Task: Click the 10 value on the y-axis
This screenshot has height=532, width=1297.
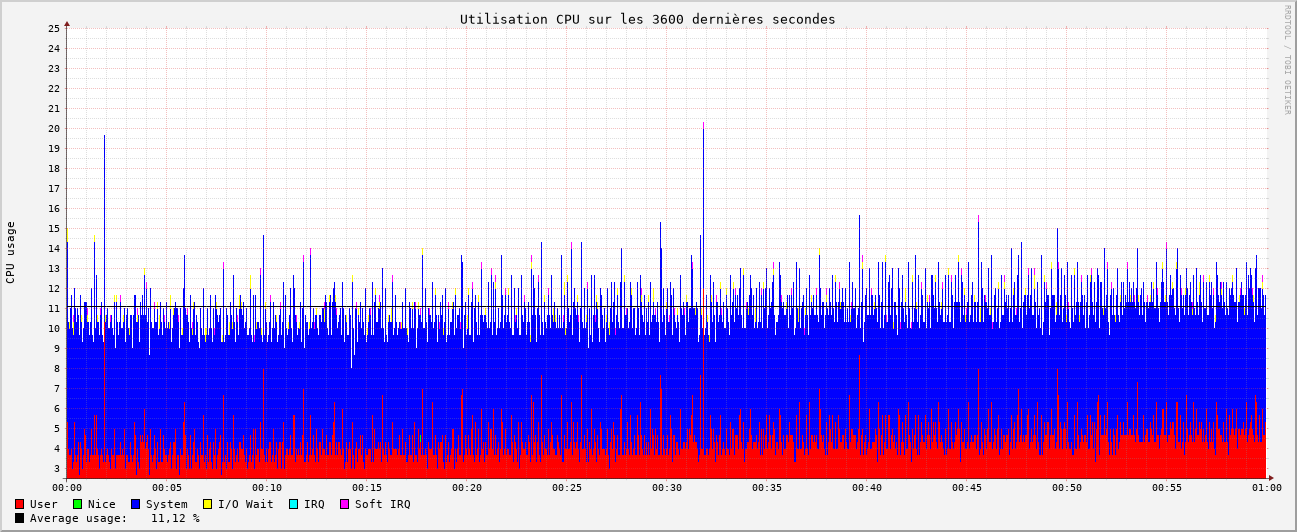Action: coord(54,328)
